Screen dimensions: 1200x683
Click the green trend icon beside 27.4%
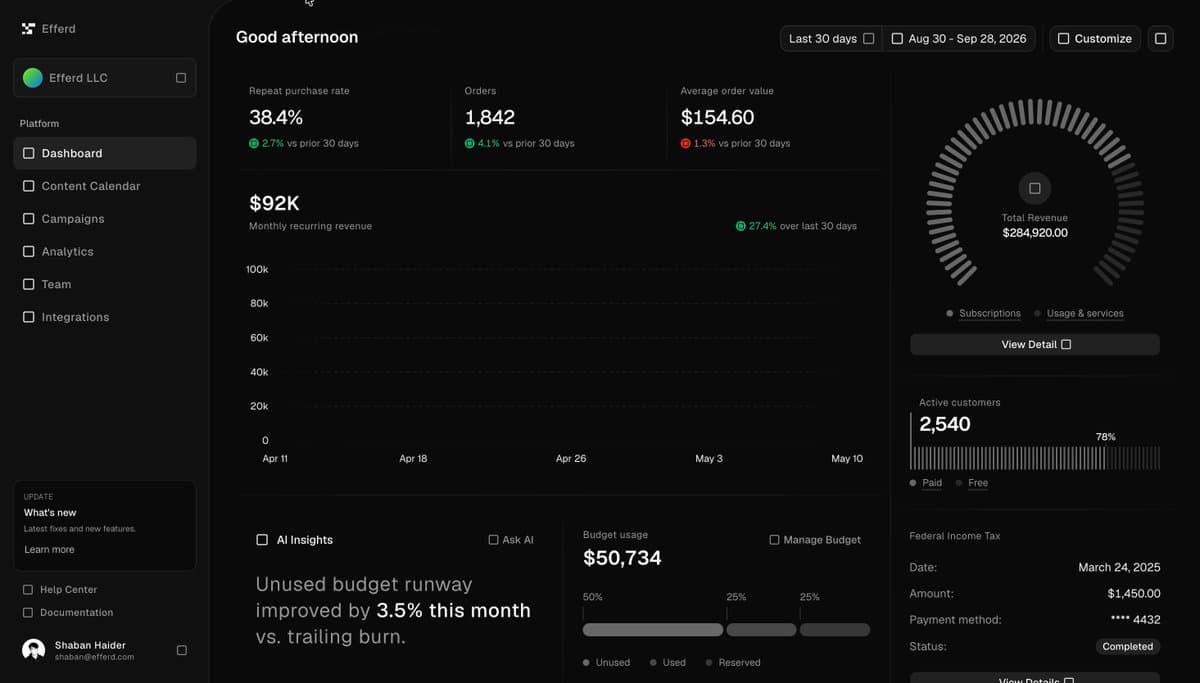coord(741,226)
